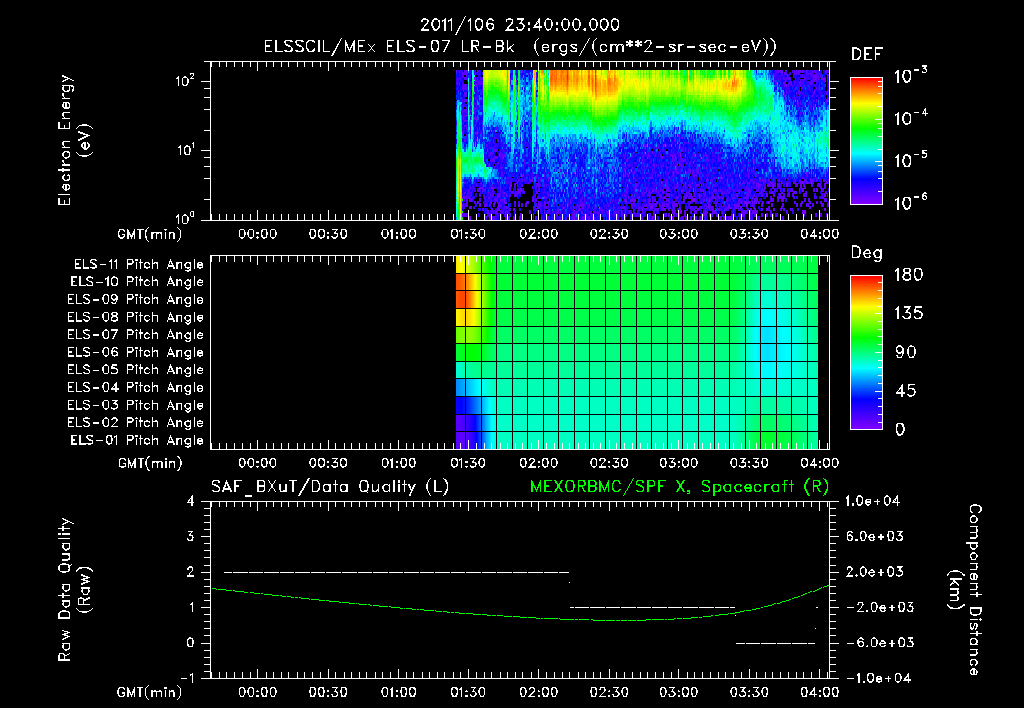Click the 1.0e+04 tick on the distance axis
The height and width of the screenshot is (708, 1024).
point(873,501)
